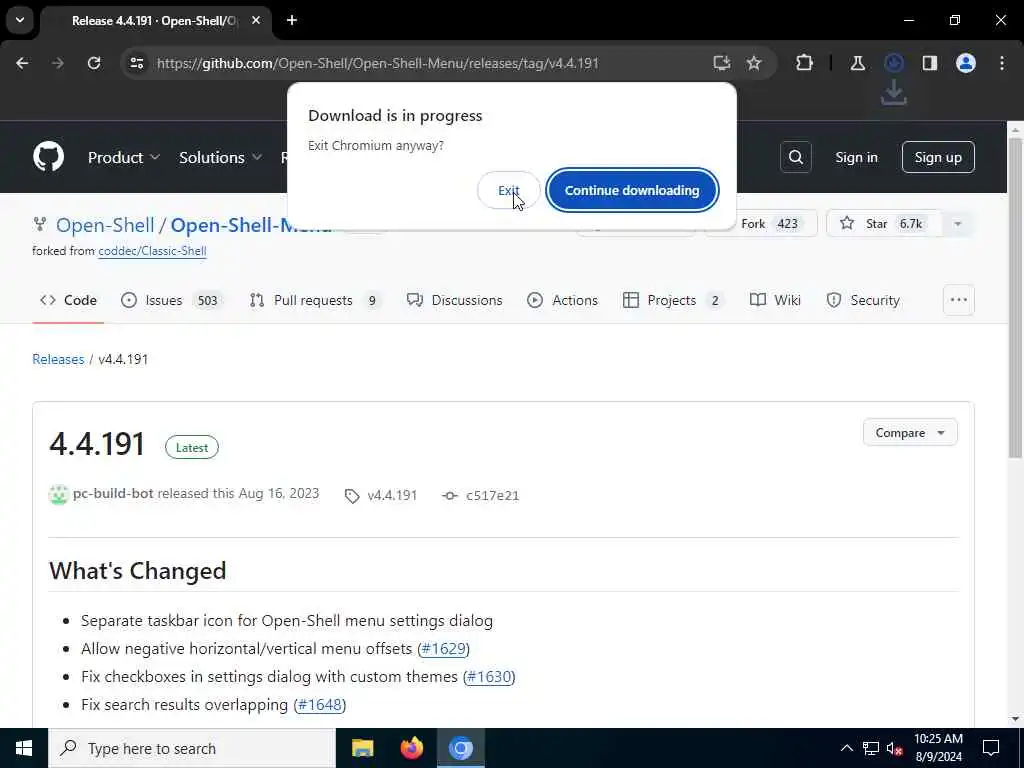The width and height of the screenshot is (1024, 768).
Task: Open File Explorer from the taskbar
Action: click(362, 748)
